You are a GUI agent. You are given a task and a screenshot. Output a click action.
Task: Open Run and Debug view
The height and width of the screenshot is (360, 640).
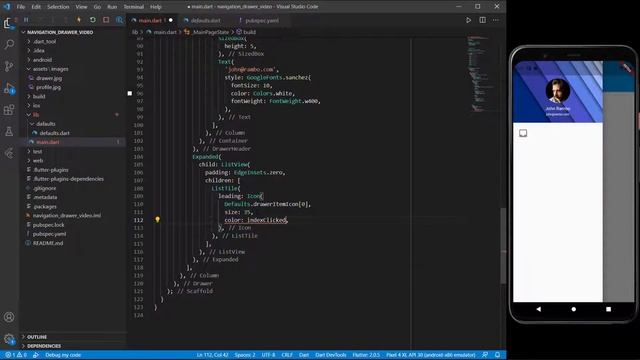[x=9, y=88]
